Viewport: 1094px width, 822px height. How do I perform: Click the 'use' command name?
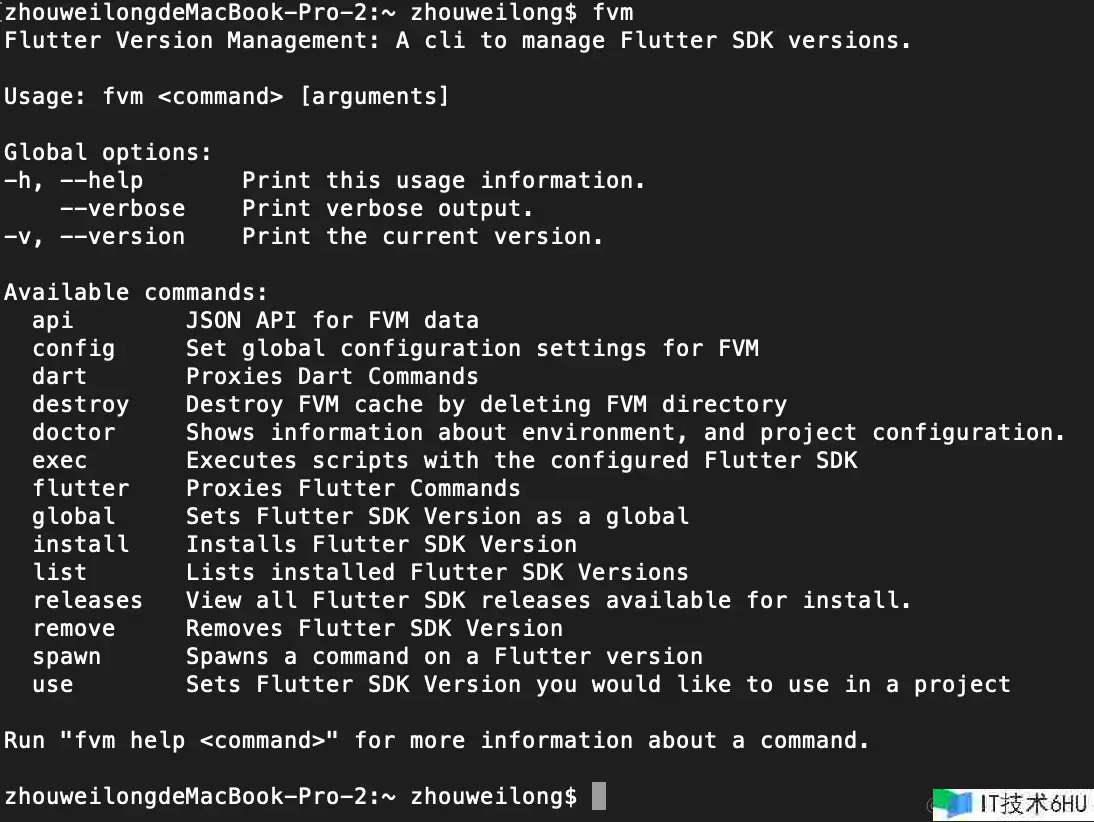click(52, 685)
